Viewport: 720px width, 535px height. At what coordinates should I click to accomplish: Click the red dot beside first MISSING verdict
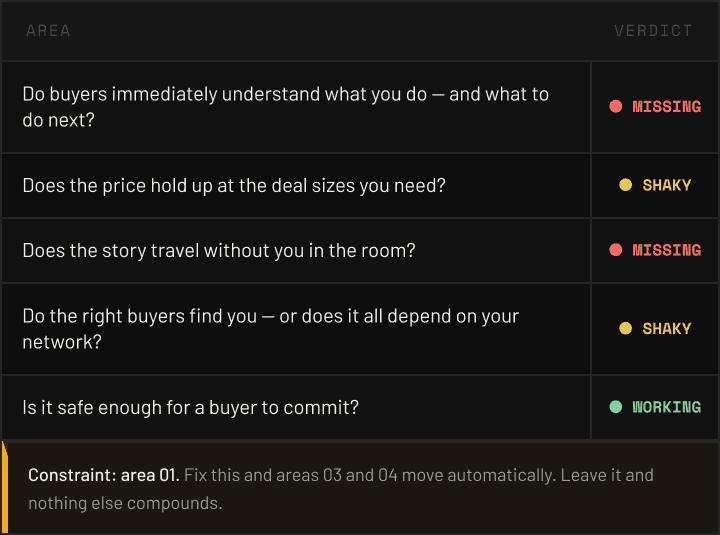pyautogui.click(x=616, y=106)
